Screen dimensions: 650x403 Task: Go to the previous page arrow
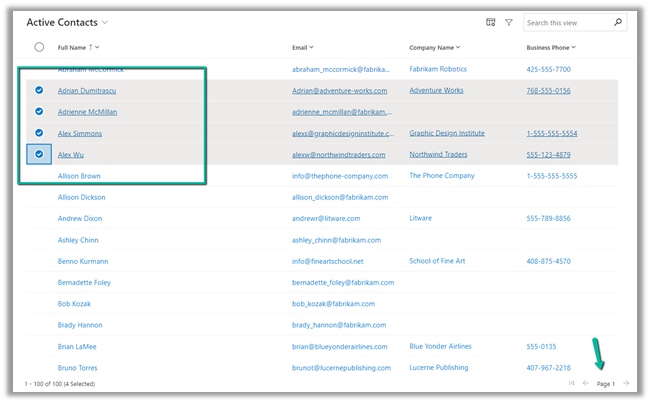point(586,384)
